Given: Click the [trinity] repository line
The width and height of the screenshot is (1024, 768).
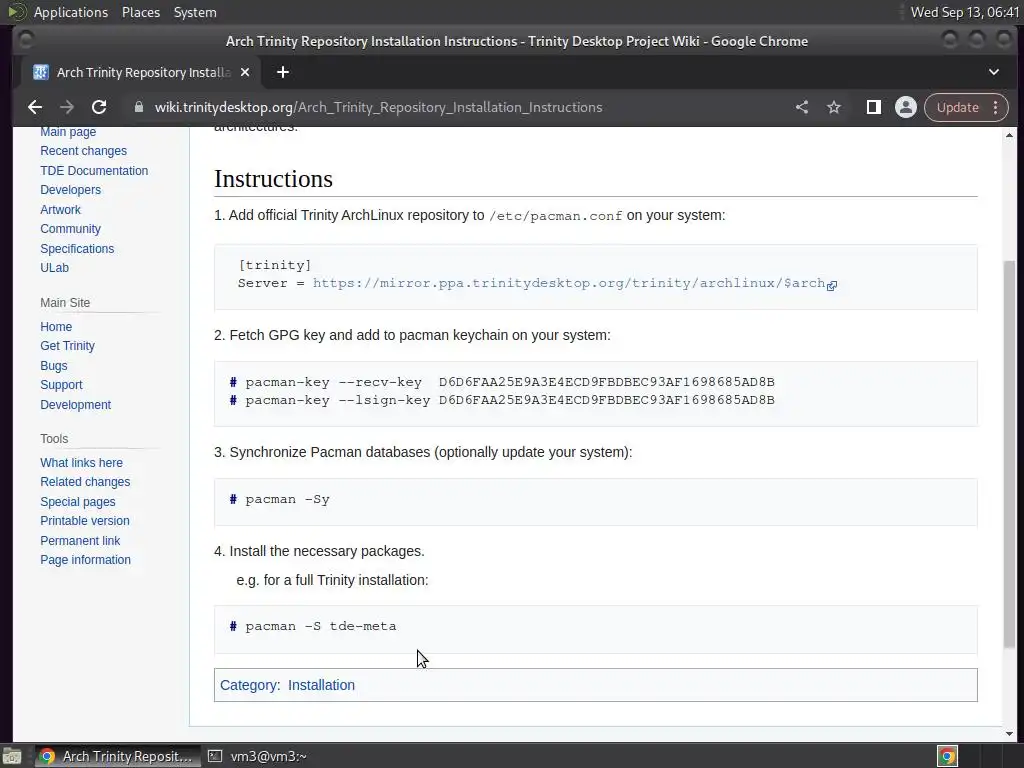Looking at the screenshot, I should [x=275, y=265].
